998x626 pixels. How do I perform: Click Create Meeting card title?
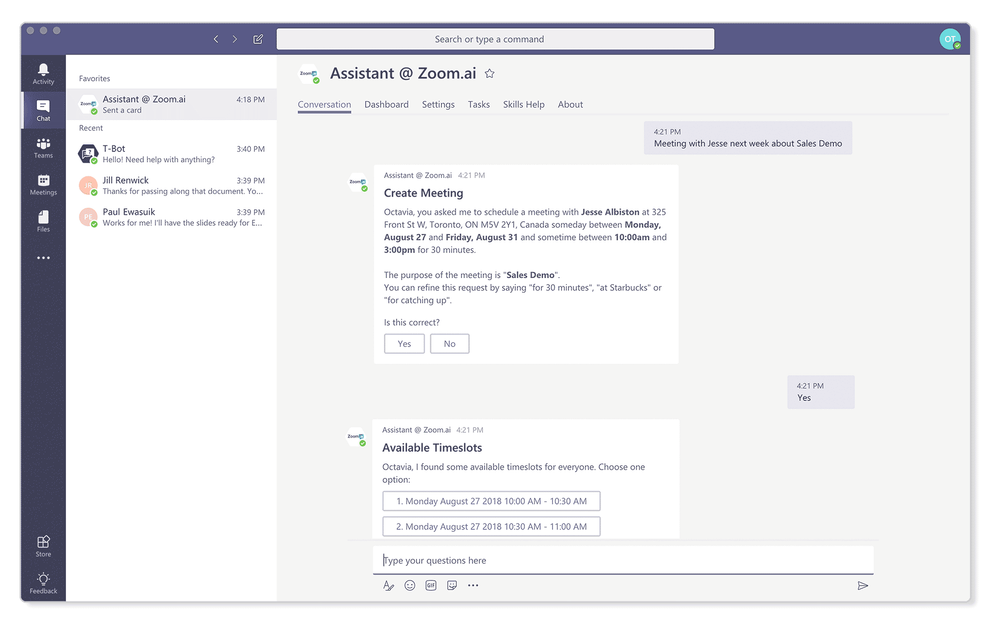(423, 193)
